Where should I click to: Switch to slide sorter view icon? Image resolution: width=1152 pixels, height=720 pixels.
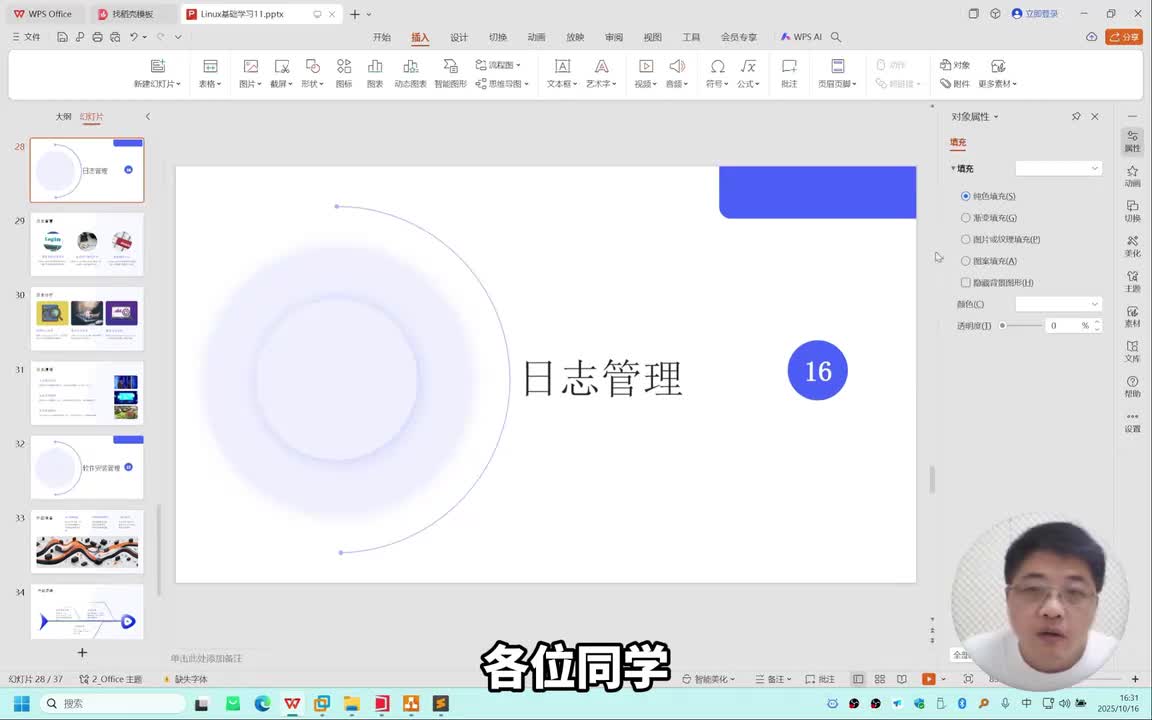coord(879,679)
